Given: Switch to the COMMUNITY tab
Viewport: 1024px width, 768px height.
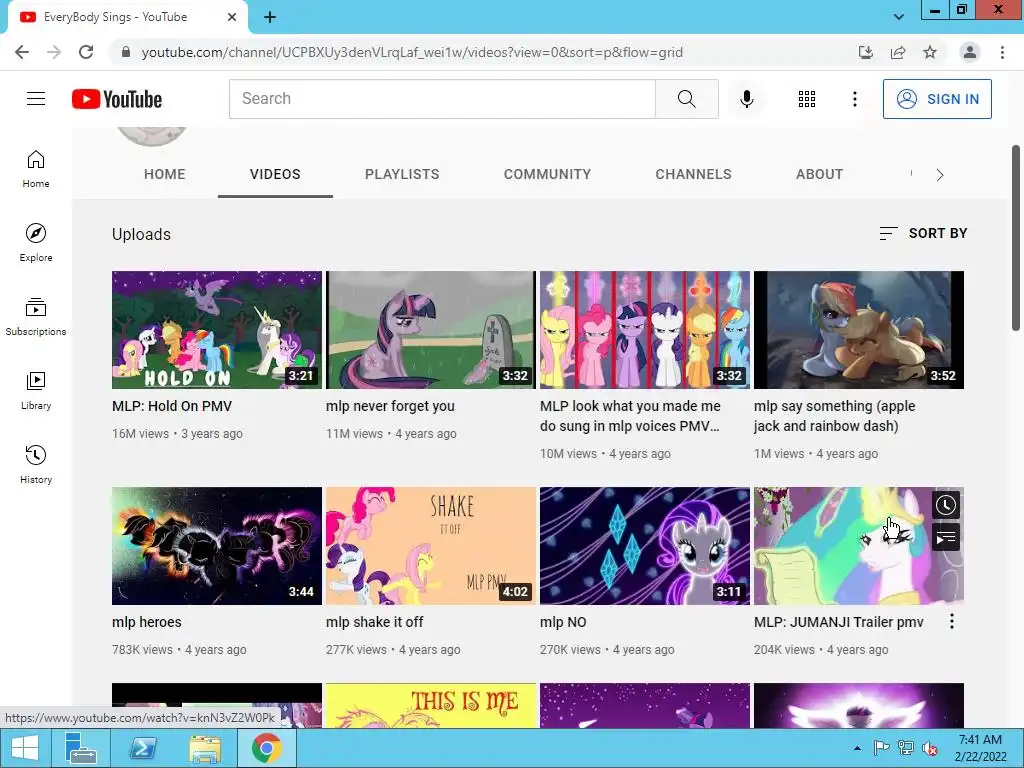Looking at the screenshot, I should 547,174.
